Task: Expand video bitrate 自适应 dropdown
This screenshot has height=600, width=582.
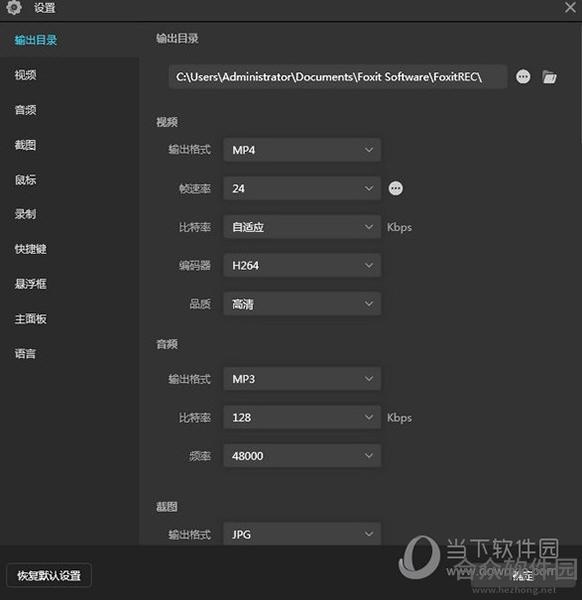Action: [302, 227]
